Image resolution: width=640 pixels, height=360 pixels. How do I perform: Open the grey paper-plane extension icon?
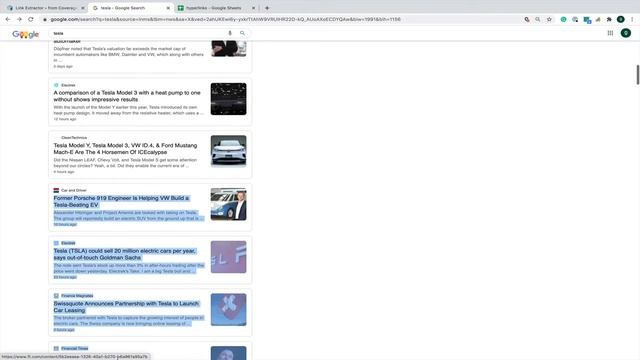click(x=598, y=19)
